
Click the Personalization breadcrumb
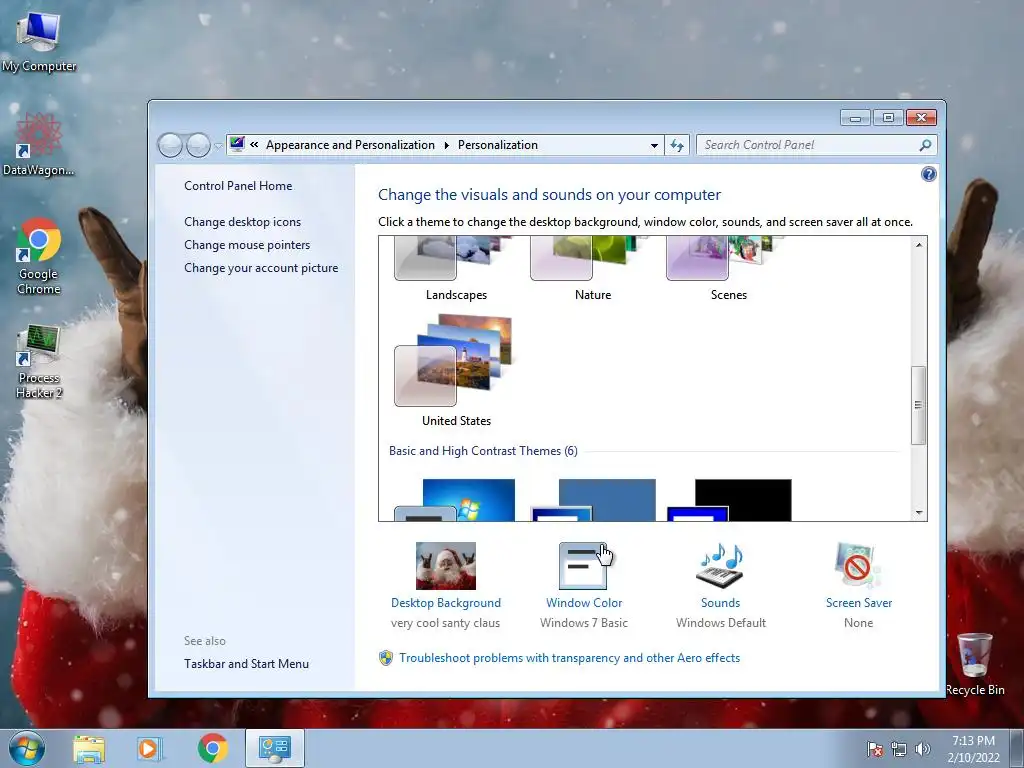498,145
